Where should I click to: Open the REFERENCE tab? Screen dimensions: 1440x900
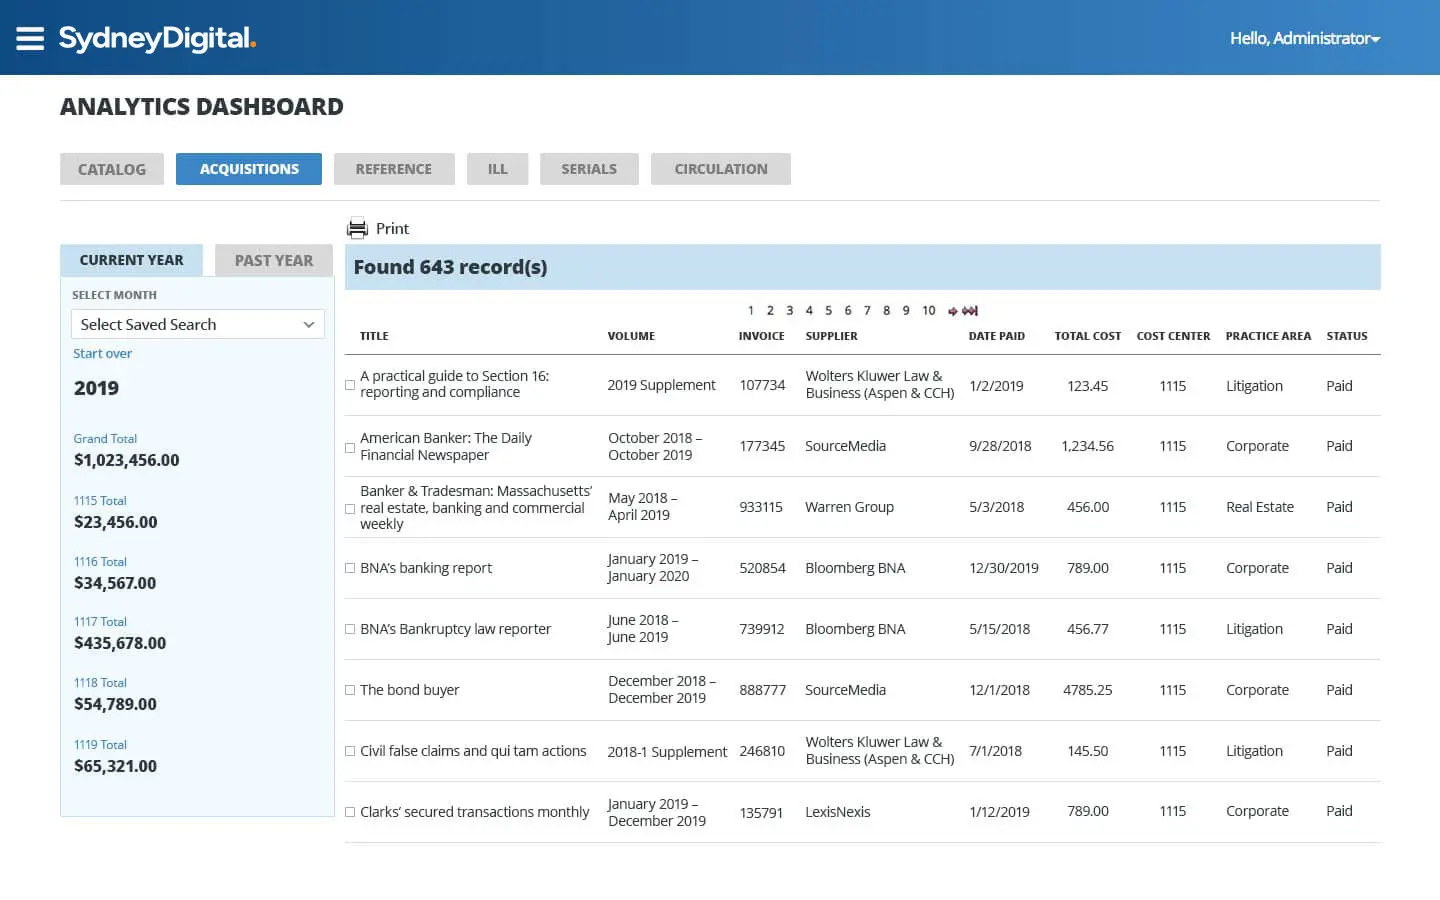(394, 168)
